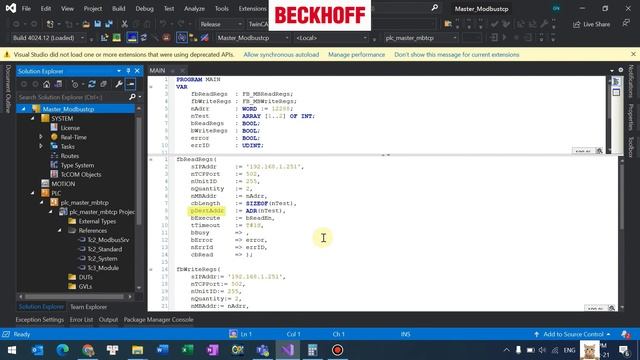
Task: Open the Analyze menu
Action: coord(194,9)
